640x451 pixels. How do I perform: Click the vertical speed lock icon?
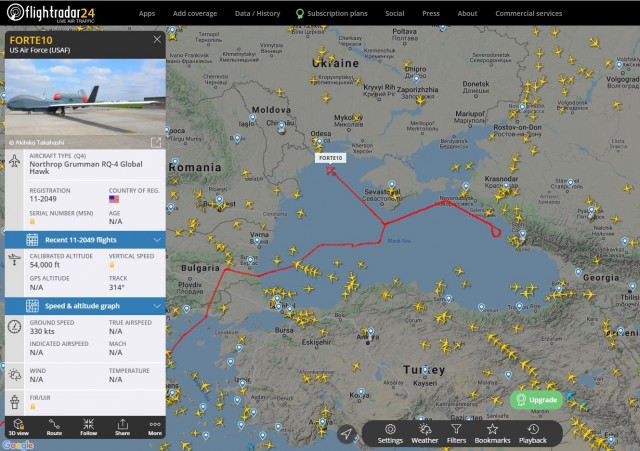[112, 265]
